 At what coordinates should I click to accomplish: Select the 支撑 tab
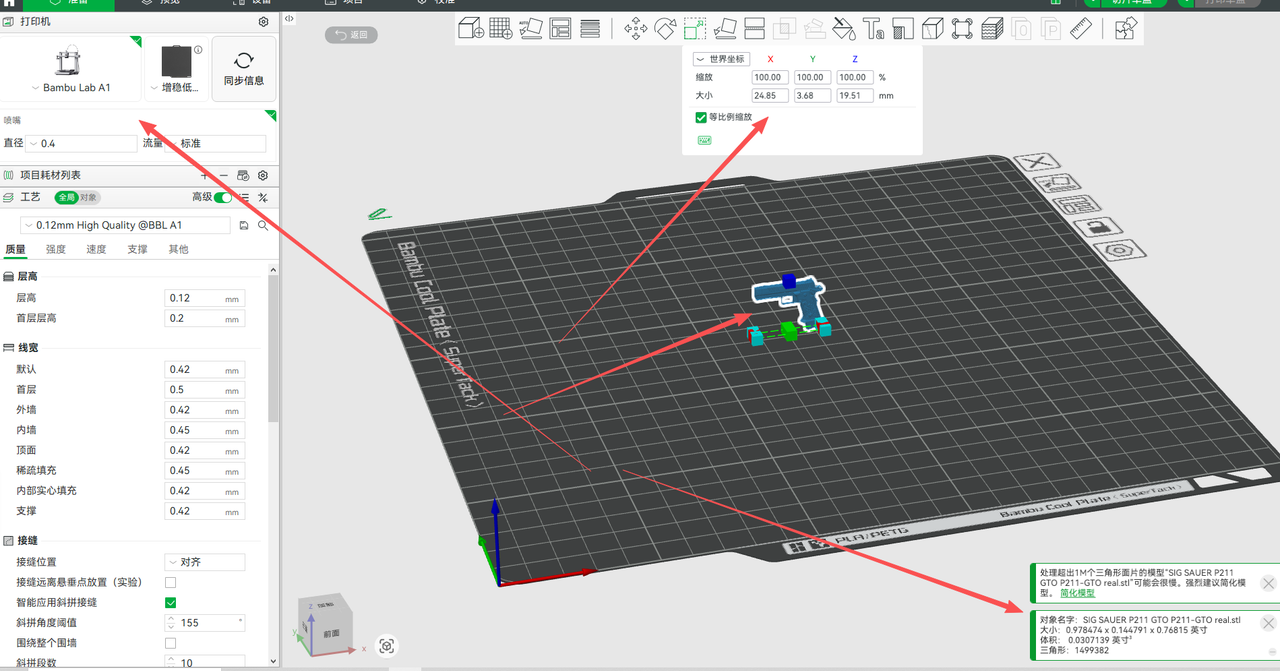(x=137, y=249)
